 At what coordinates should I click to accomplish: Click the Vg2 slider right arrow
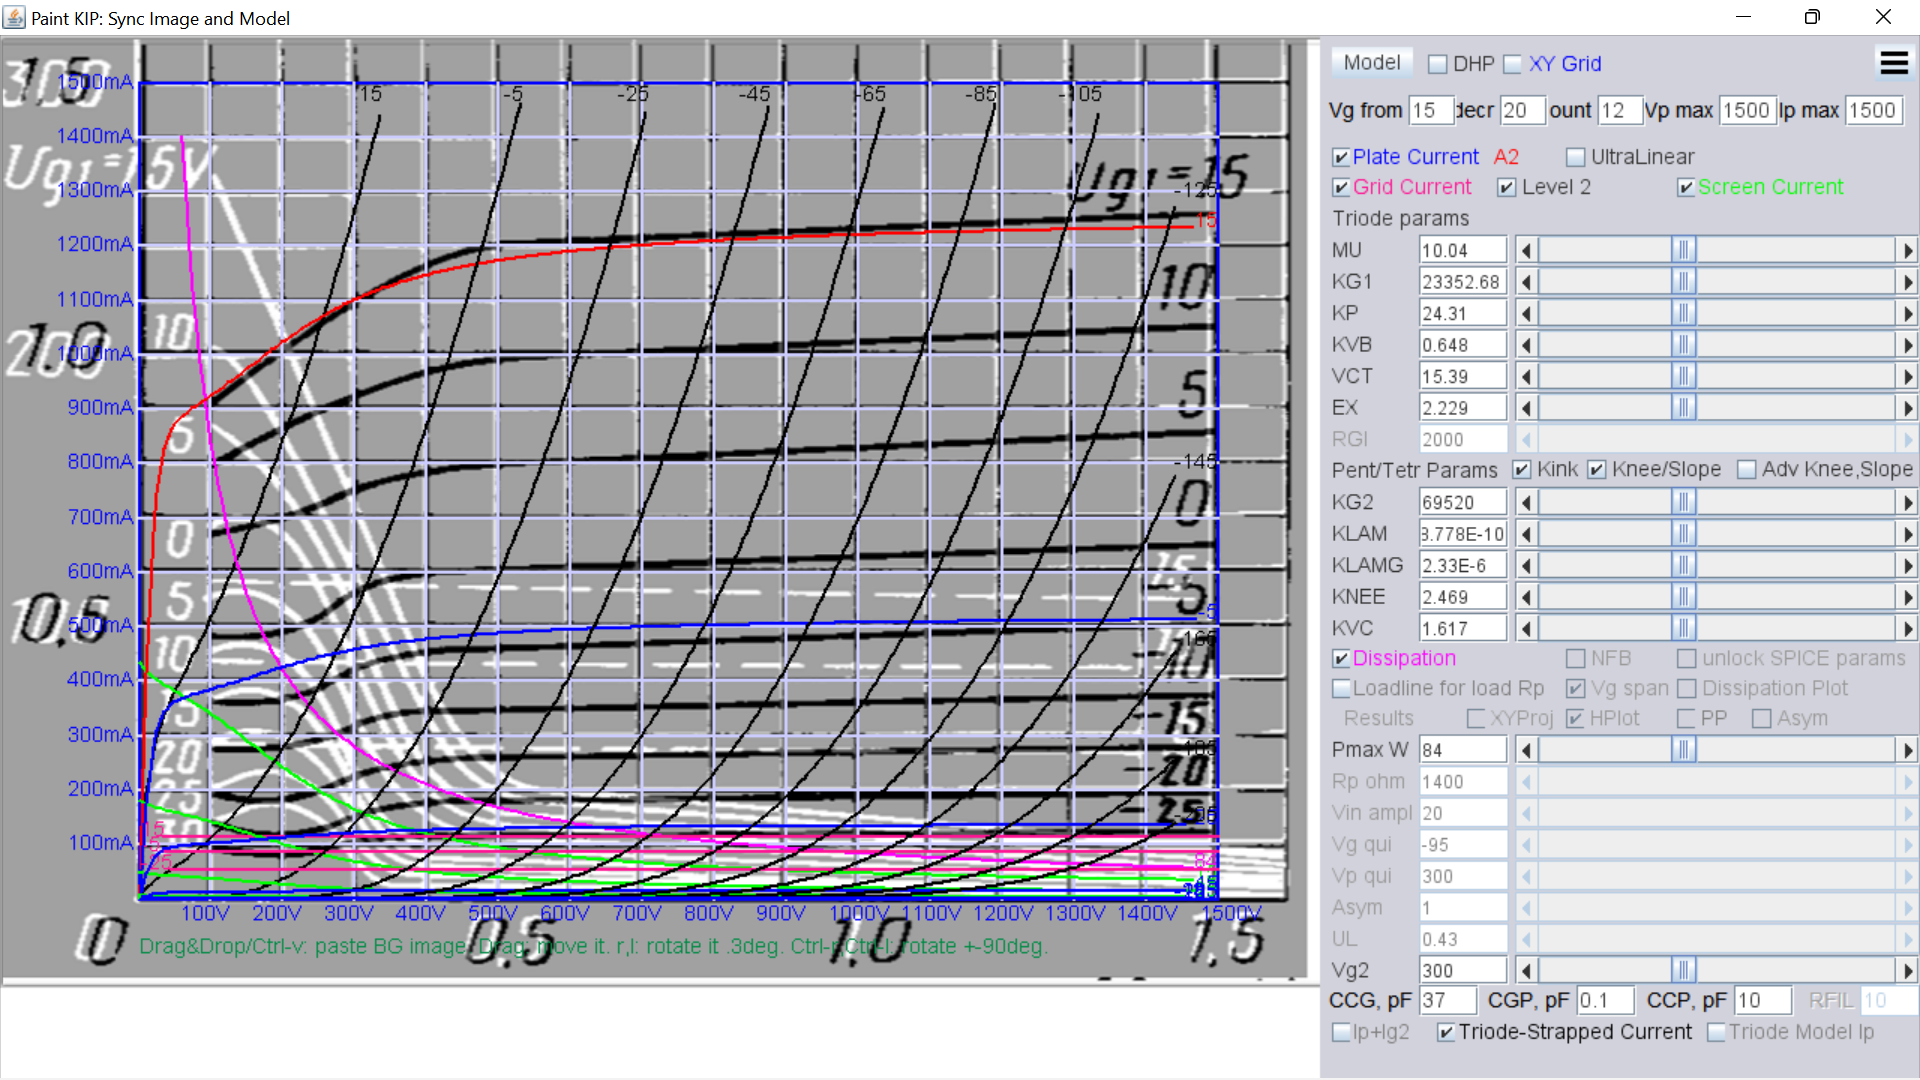1907,970
